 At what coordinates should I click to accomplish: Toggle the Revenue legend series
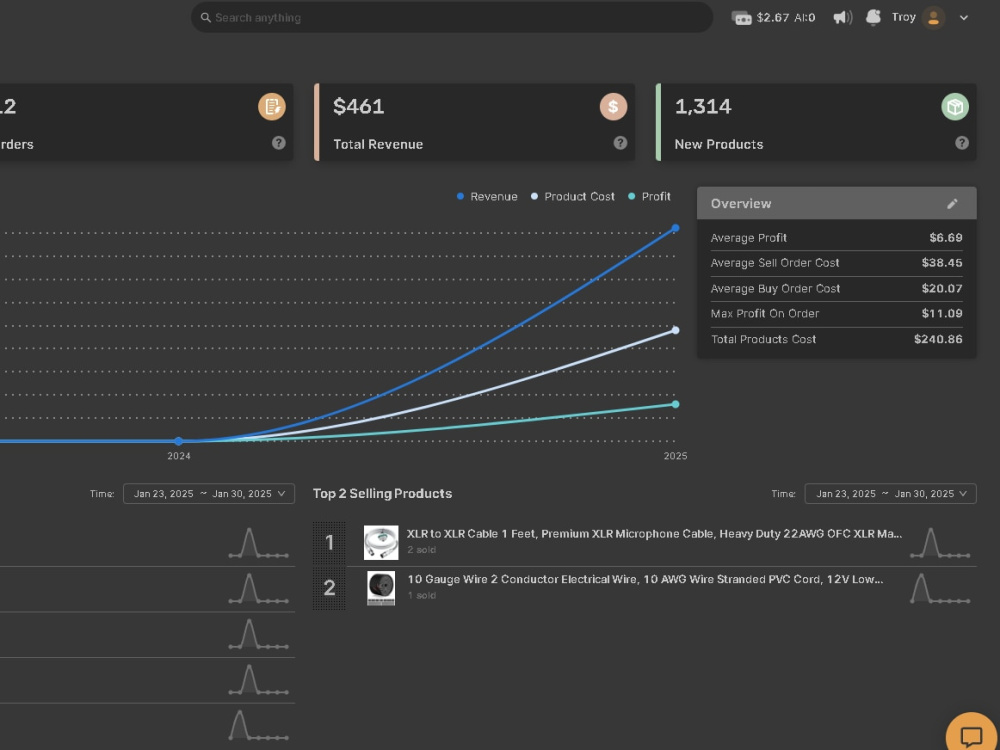[487, 196]
